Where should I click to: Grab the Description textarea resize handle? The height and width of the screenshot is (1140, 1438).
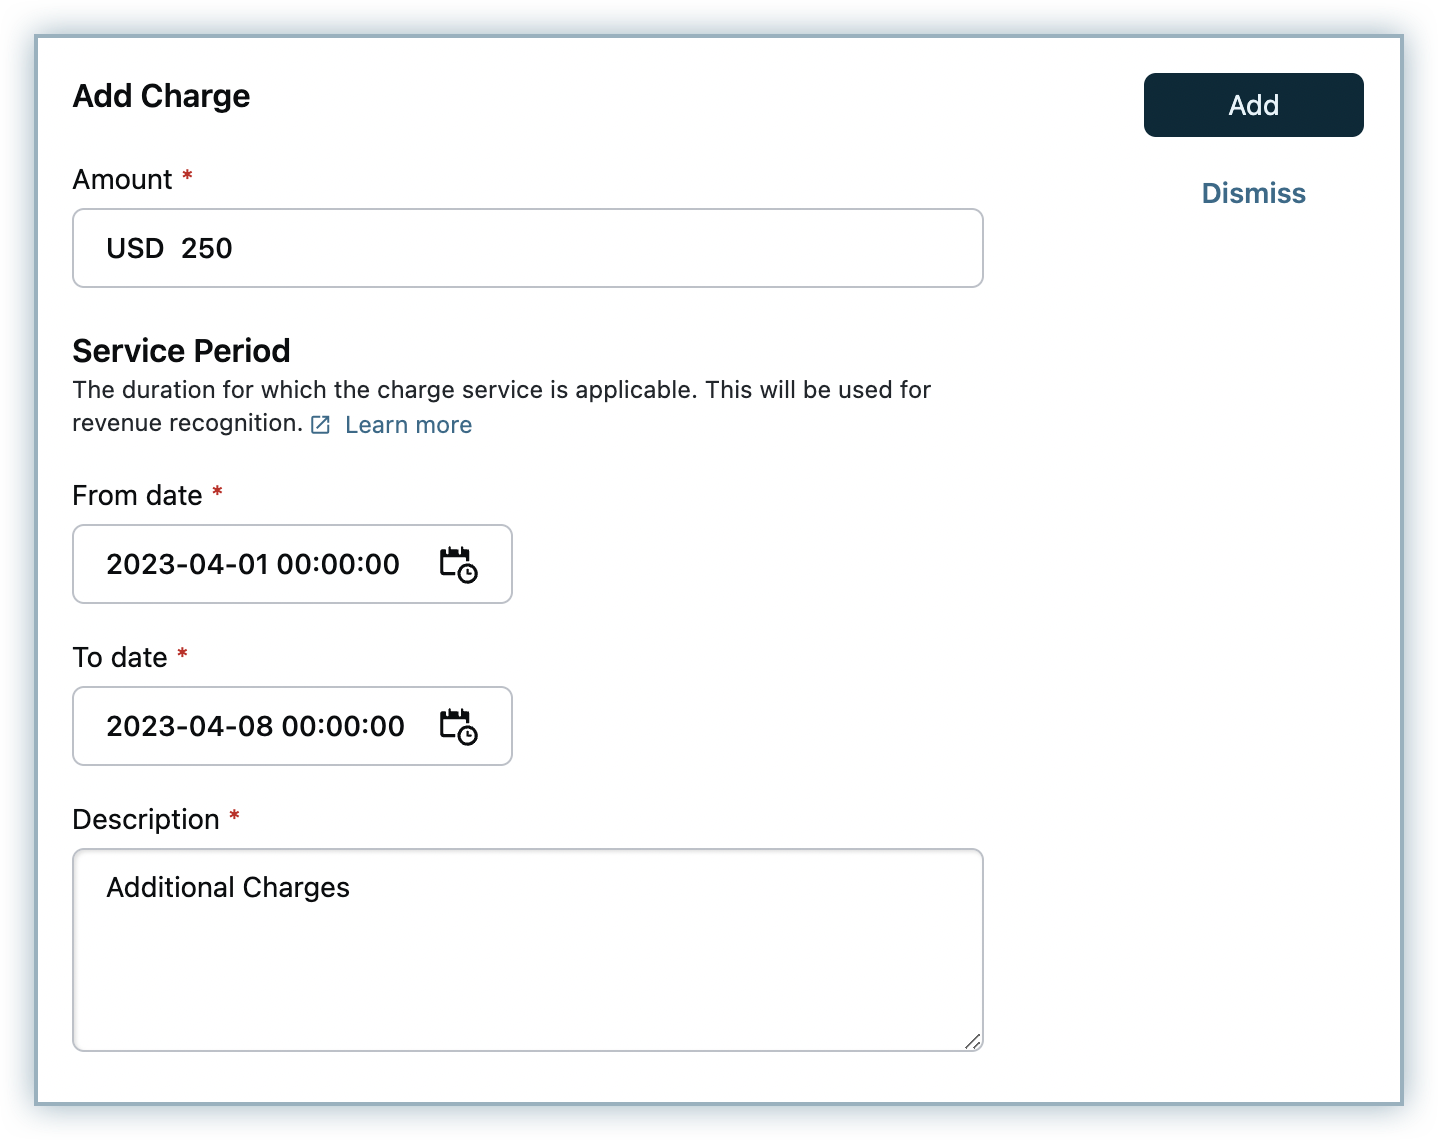click(972, 1041)
